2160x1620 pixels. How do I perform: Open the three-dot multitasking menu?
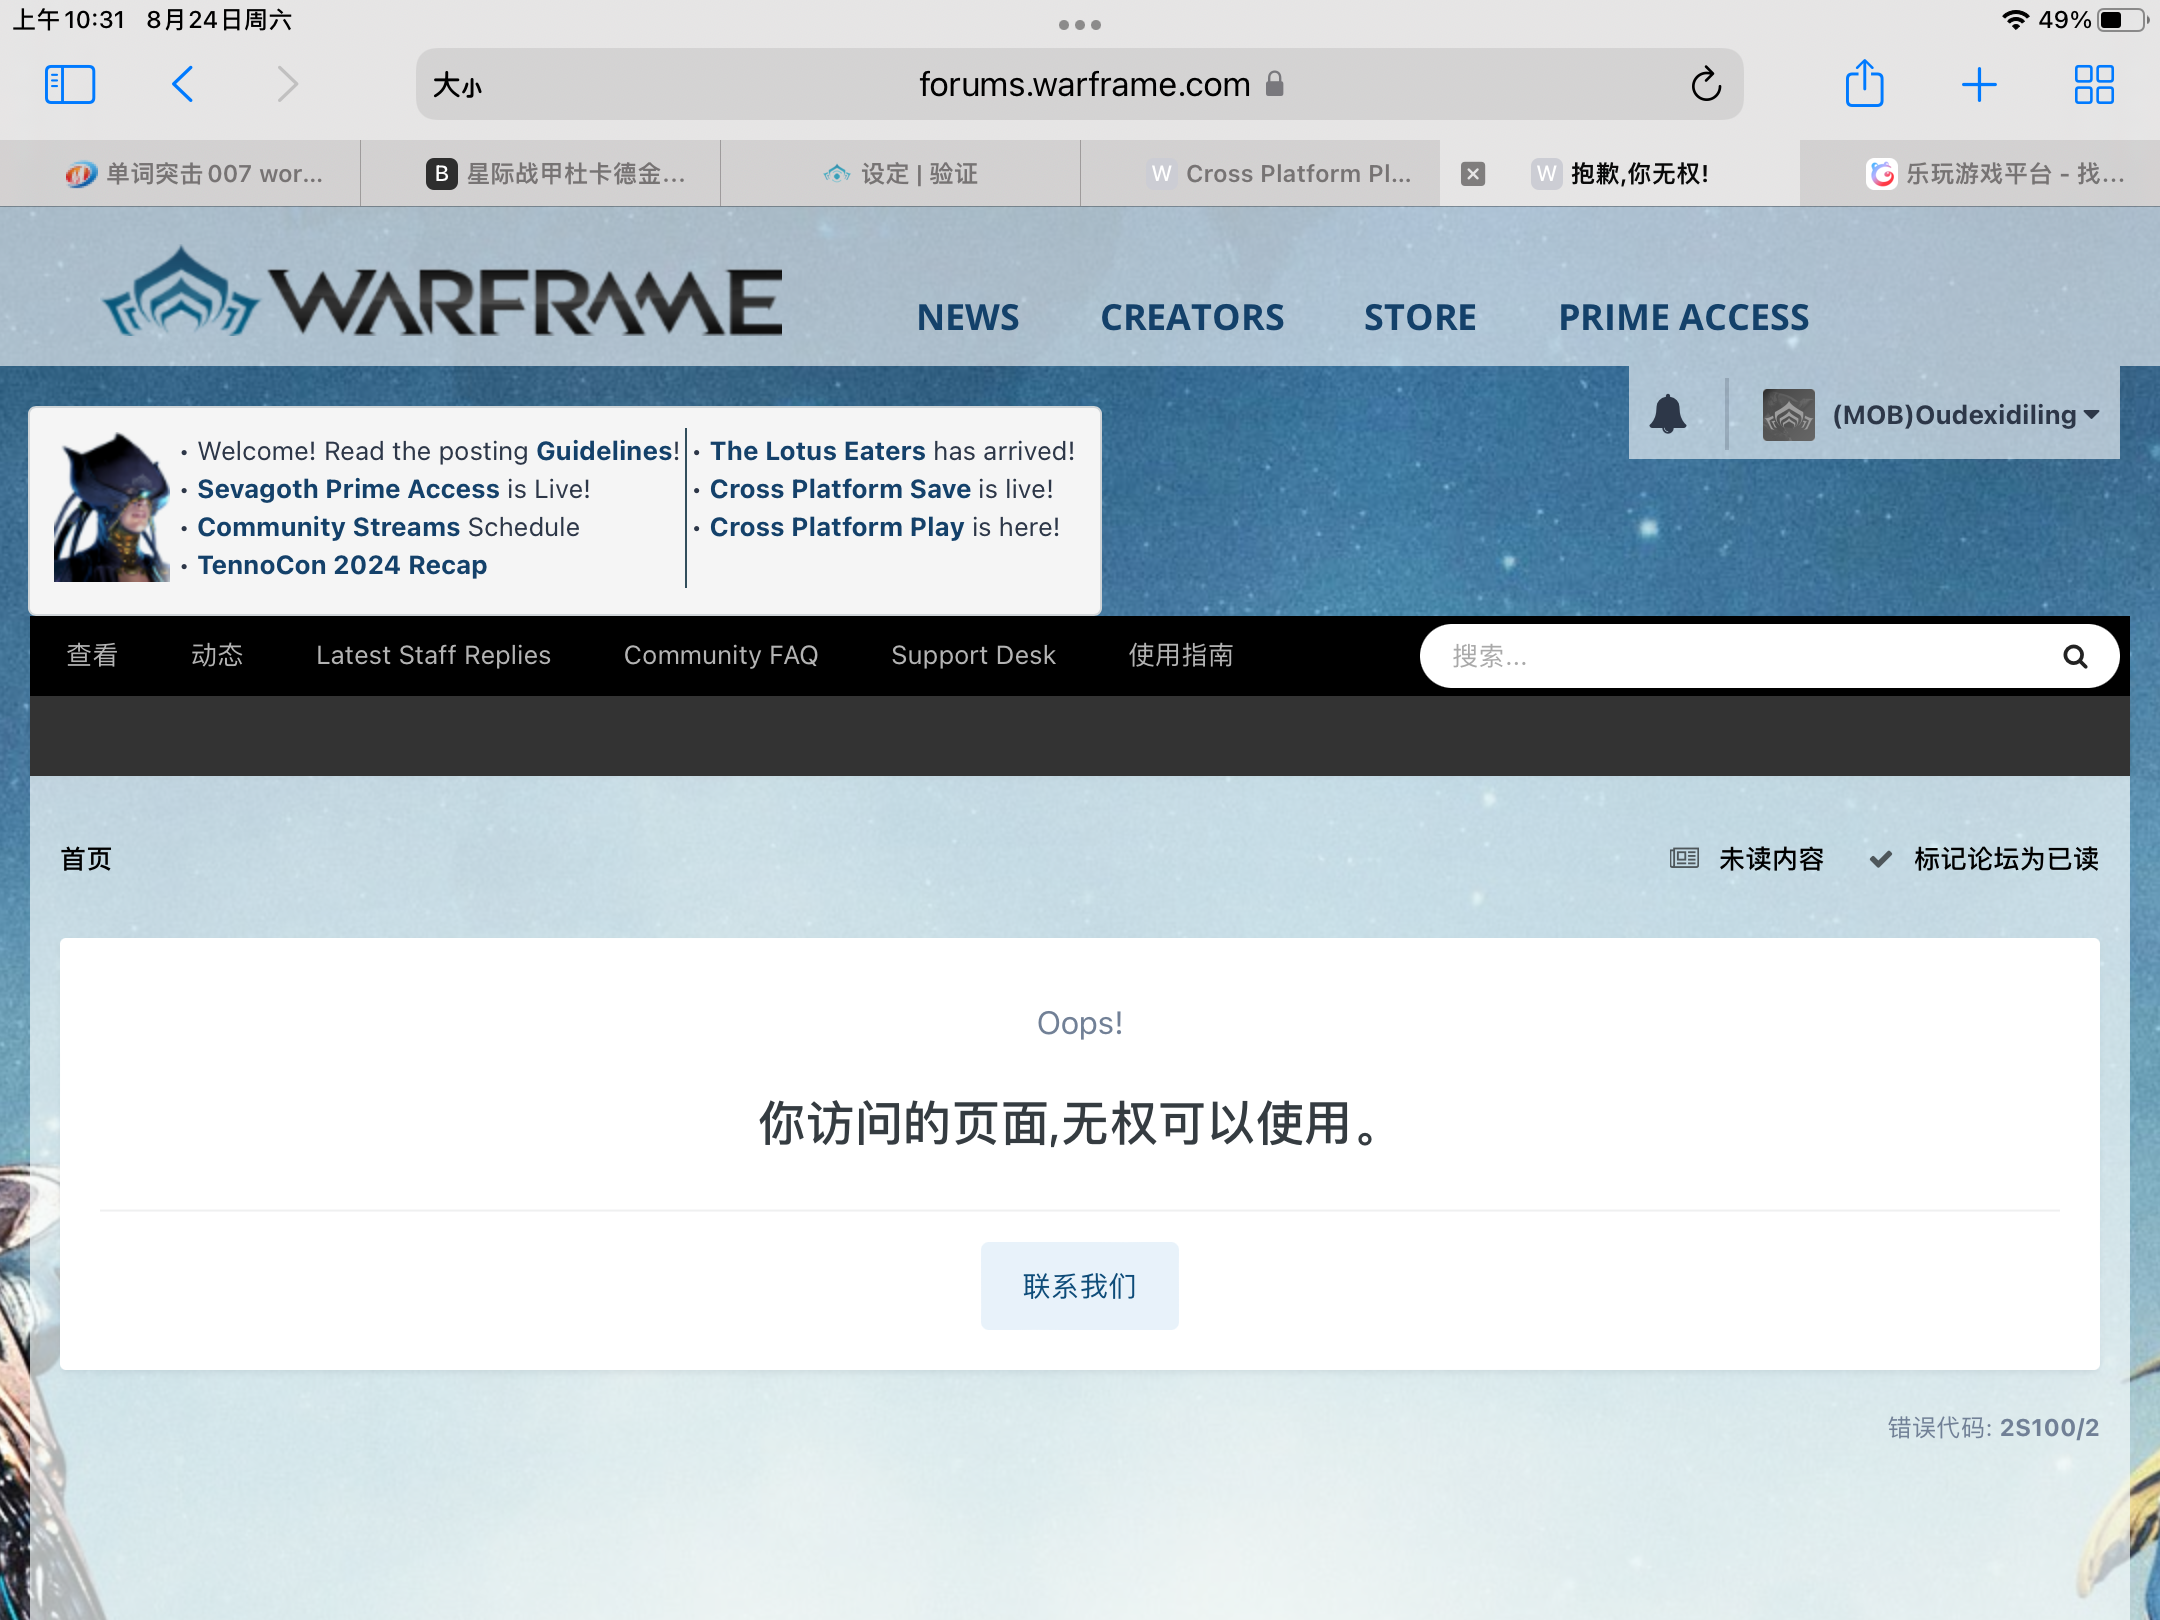1080,24
